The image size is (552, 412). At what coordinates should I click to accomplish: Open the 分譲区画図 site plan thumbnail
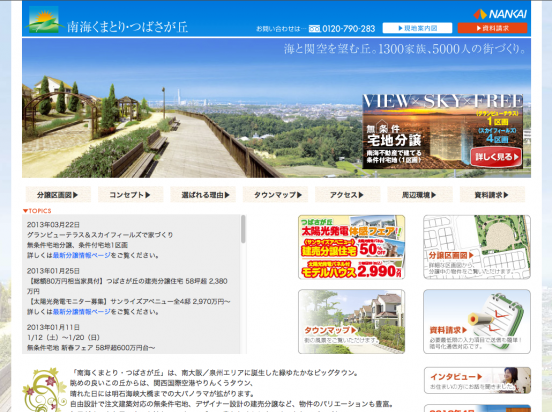click(x=477, y=247)
